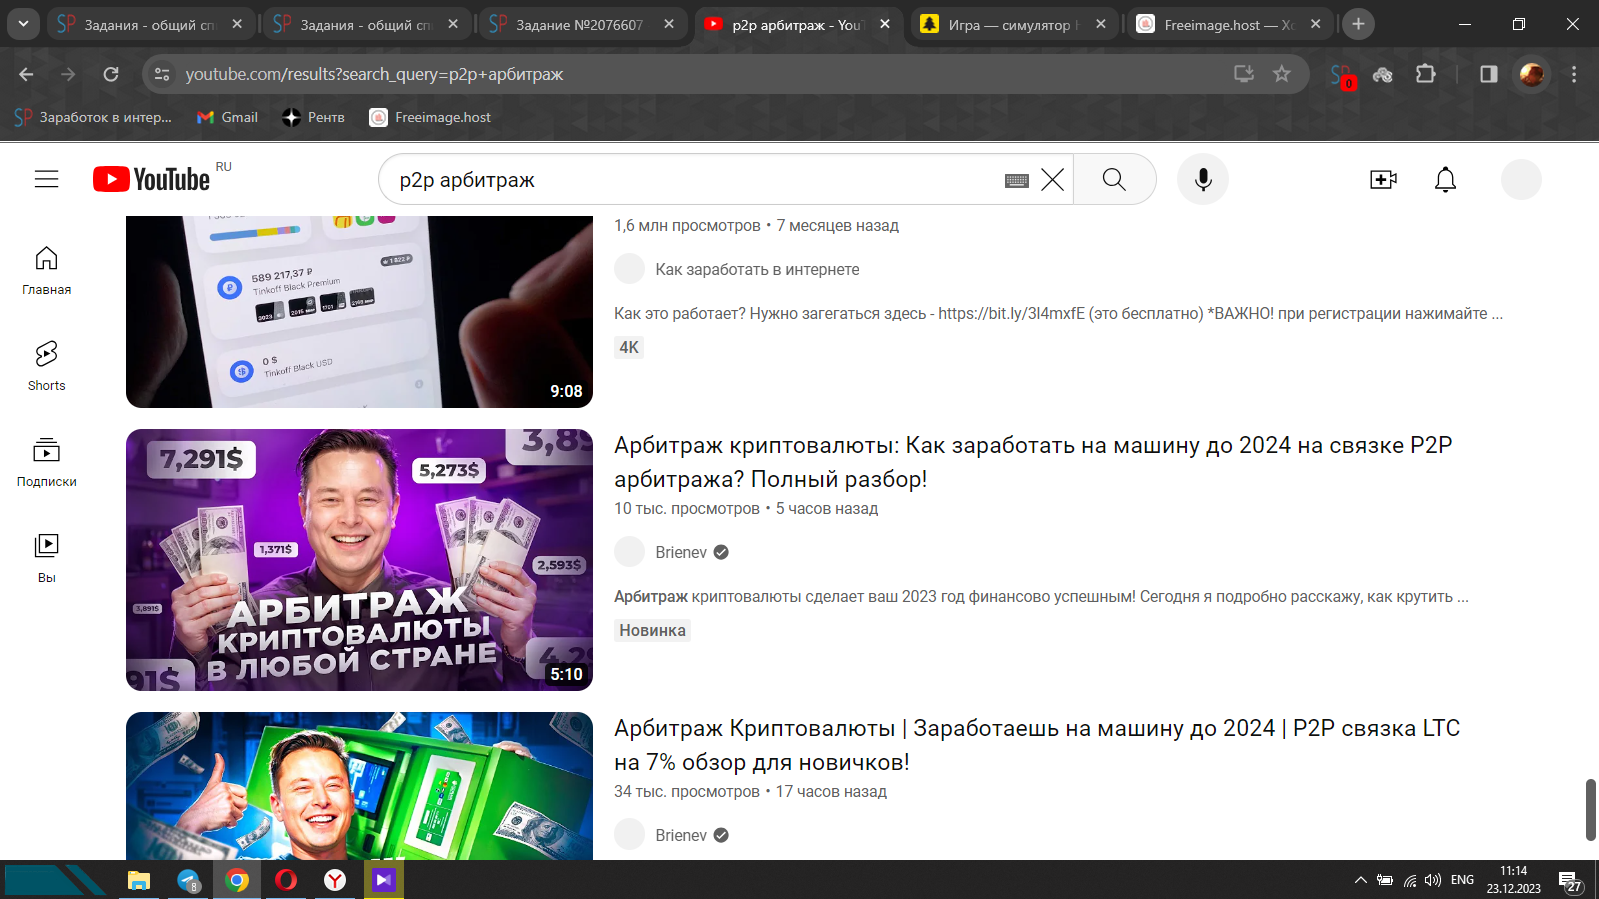The height and width of the screenshot is (899, 1599).
Task: Open the YouTube account avatar menu
Action: pos(1521,179)
